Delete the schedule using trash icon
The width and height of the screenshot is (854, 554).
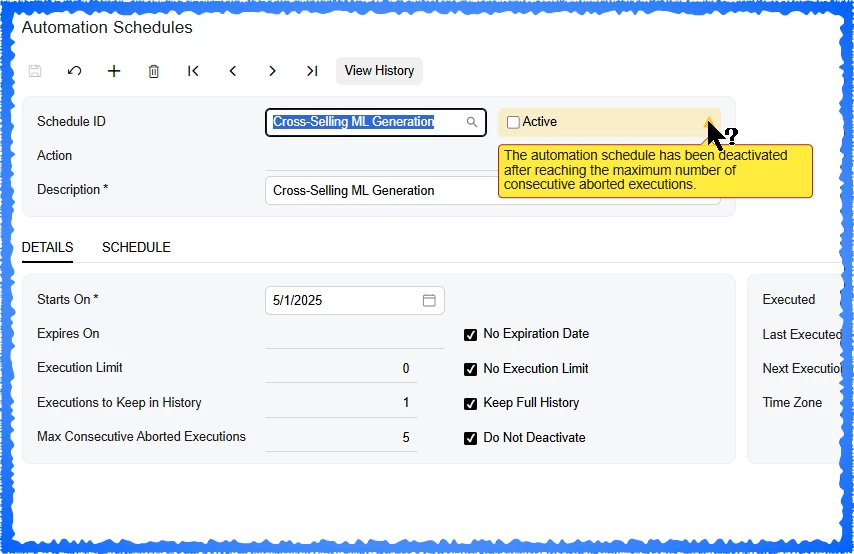pos(154,71)
